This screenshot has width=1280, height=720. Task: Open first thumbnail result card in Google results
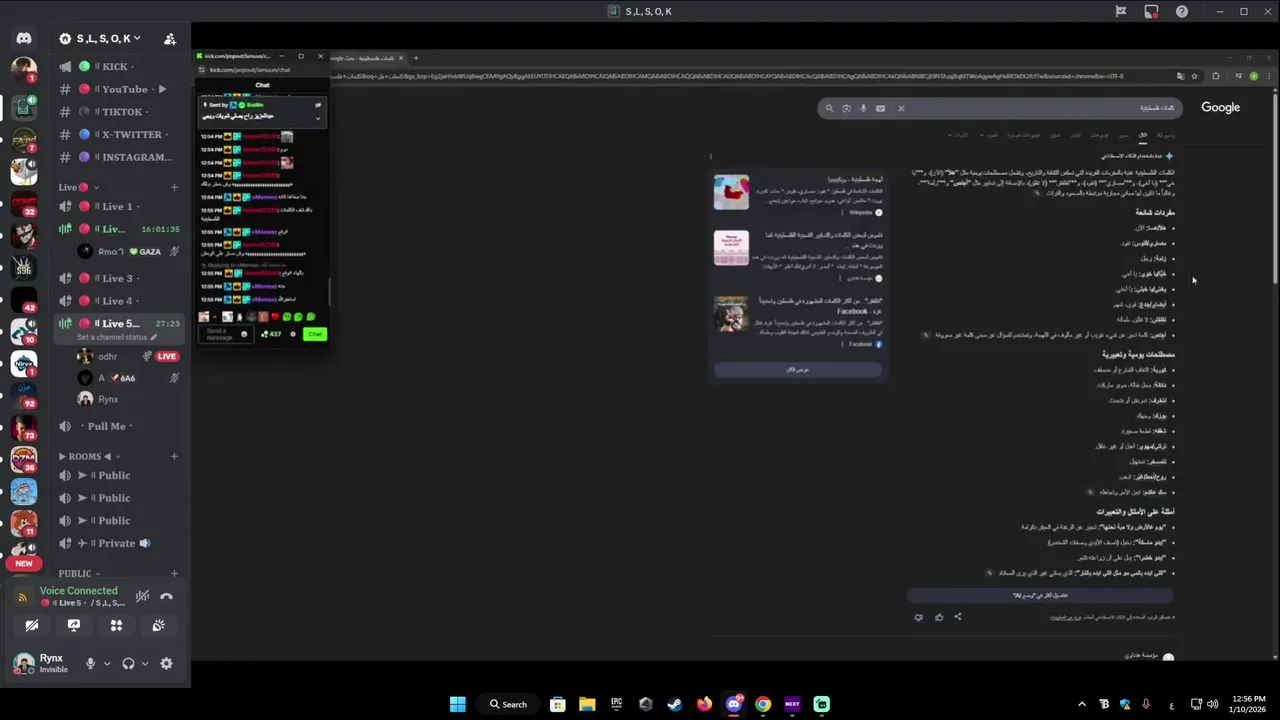(731, 192)
